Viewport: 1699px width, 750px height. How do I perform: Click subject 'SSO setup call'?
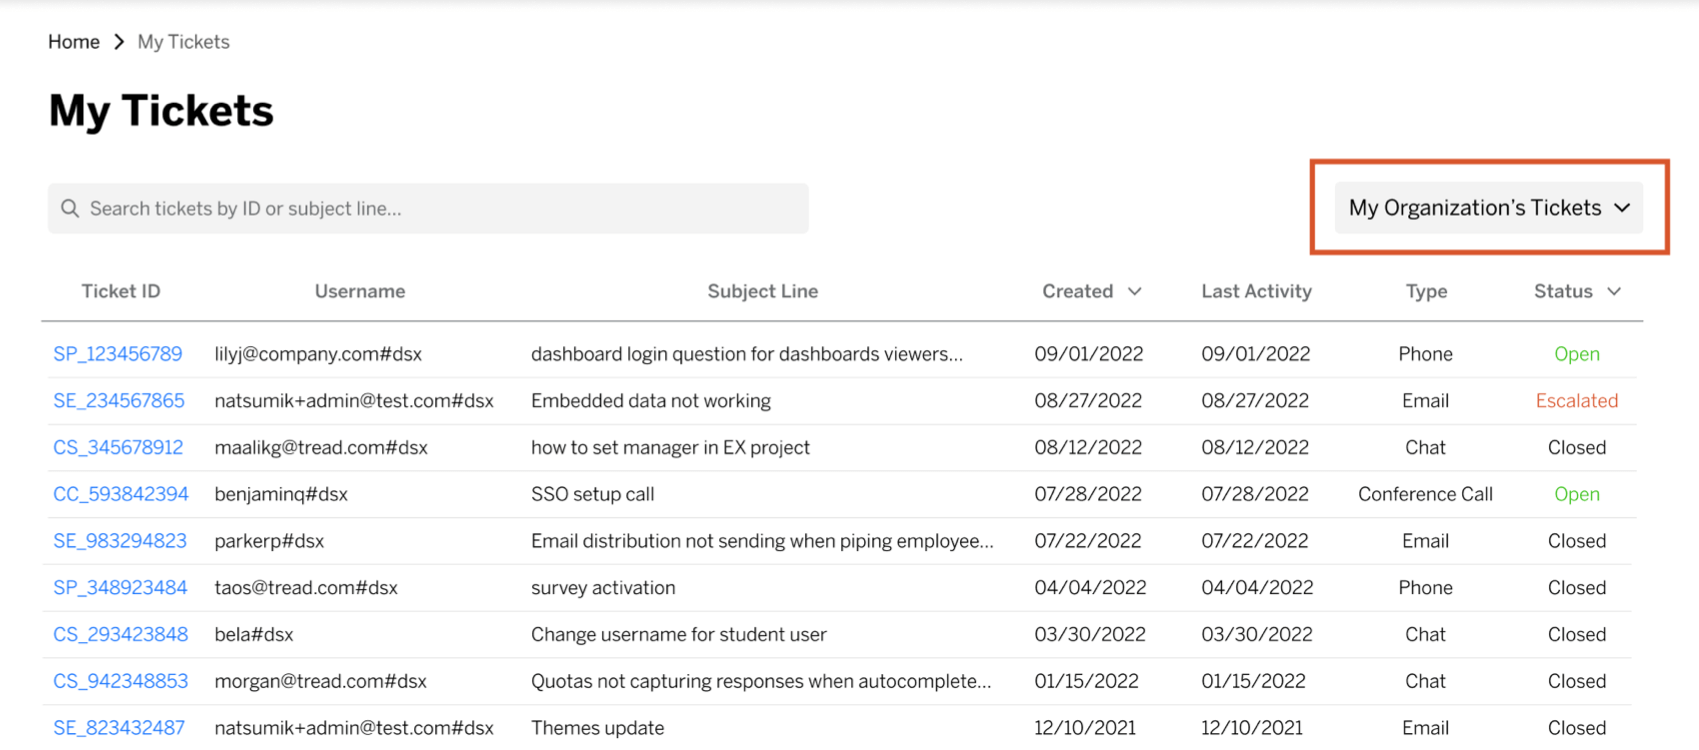point(593,494)
